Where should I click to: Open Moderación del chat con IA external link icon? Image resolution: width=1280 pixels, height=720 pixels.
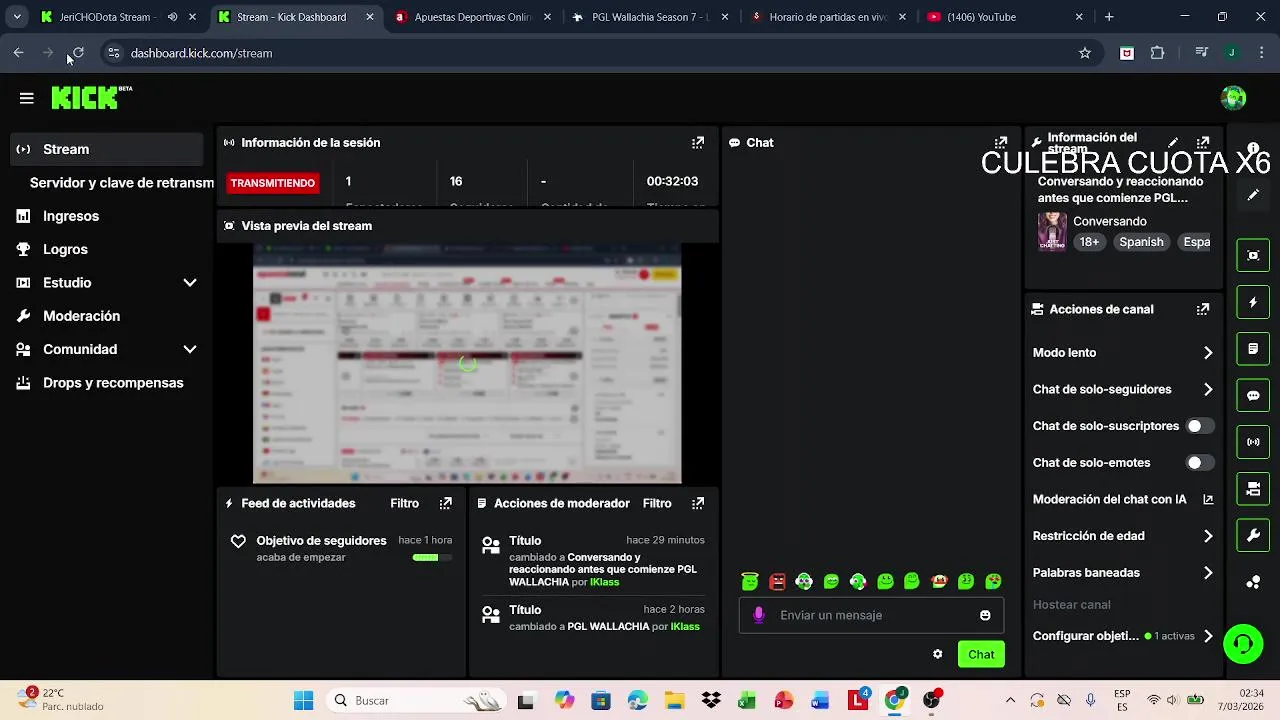[x=1208, y=499]
